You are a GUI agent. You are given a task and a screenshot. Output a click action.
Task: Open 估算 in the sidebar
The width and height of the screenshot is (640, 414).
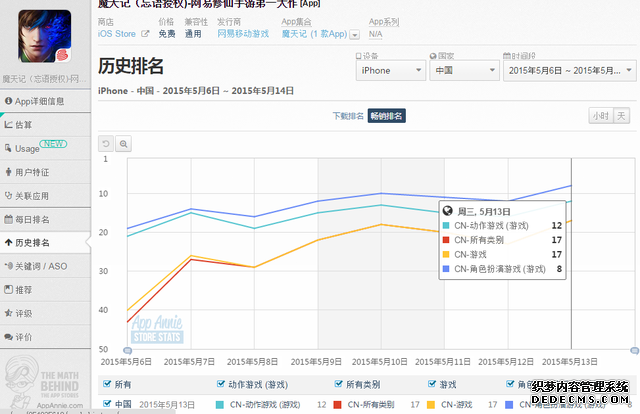(45, 125)
